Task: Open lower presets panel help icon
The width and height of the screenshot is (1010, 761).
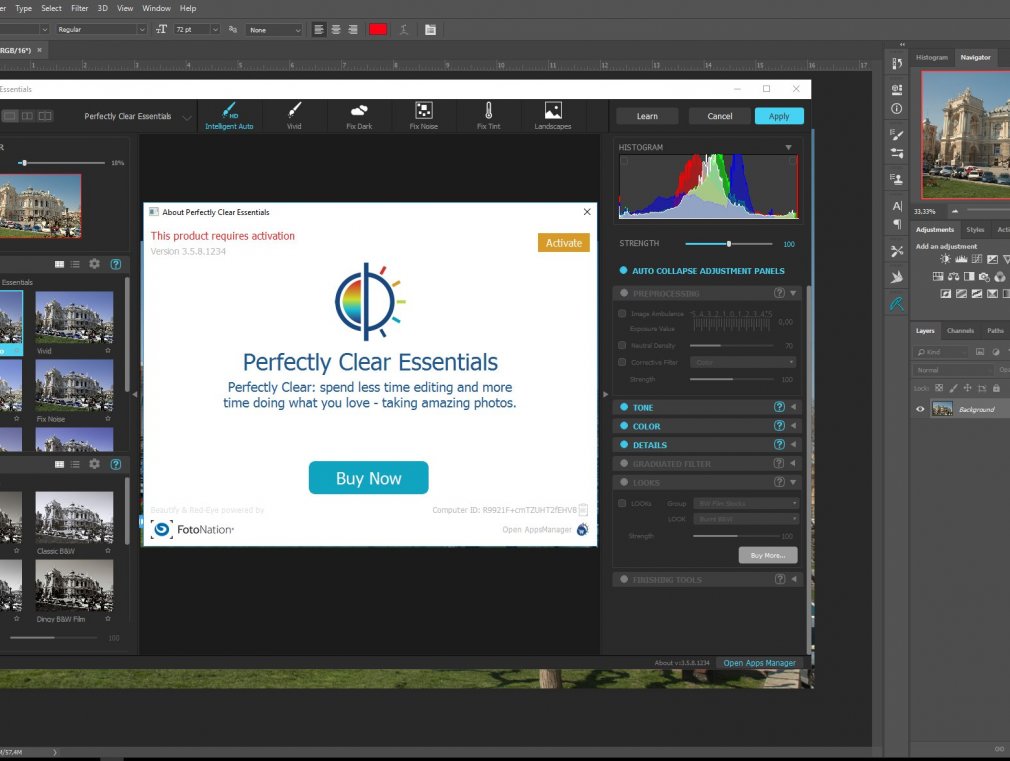Action: point(116,465)
